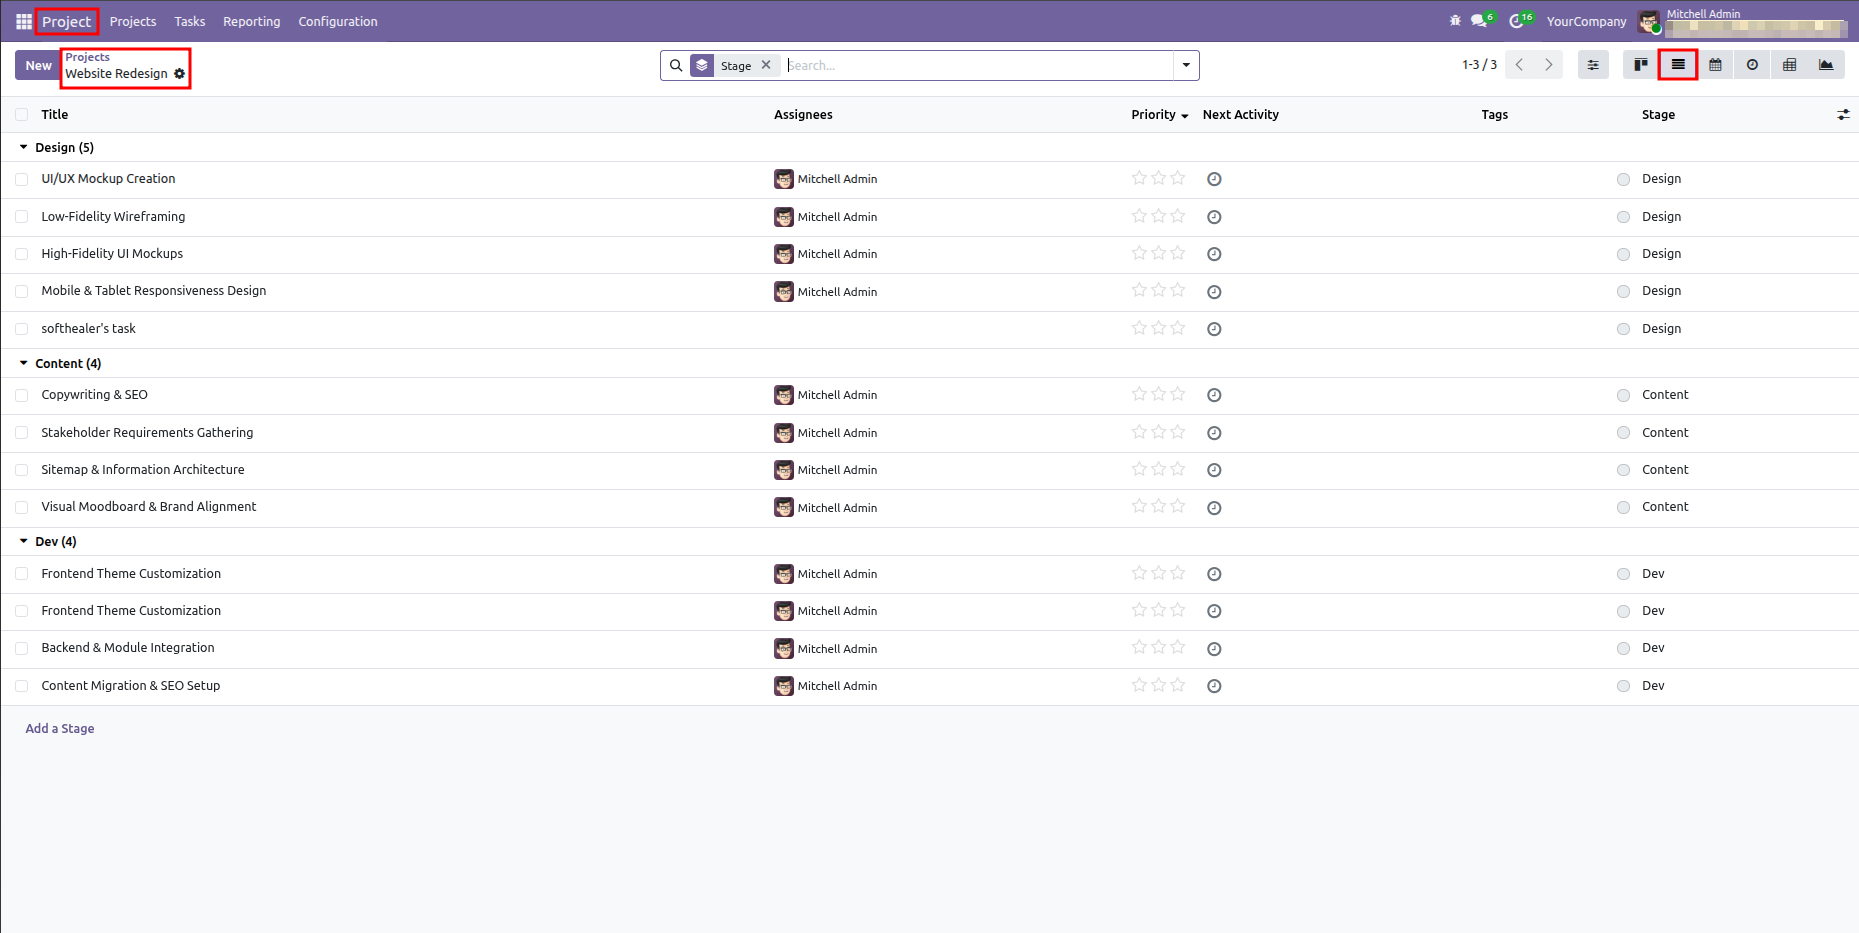Sort by Title column header

[55, 115]
